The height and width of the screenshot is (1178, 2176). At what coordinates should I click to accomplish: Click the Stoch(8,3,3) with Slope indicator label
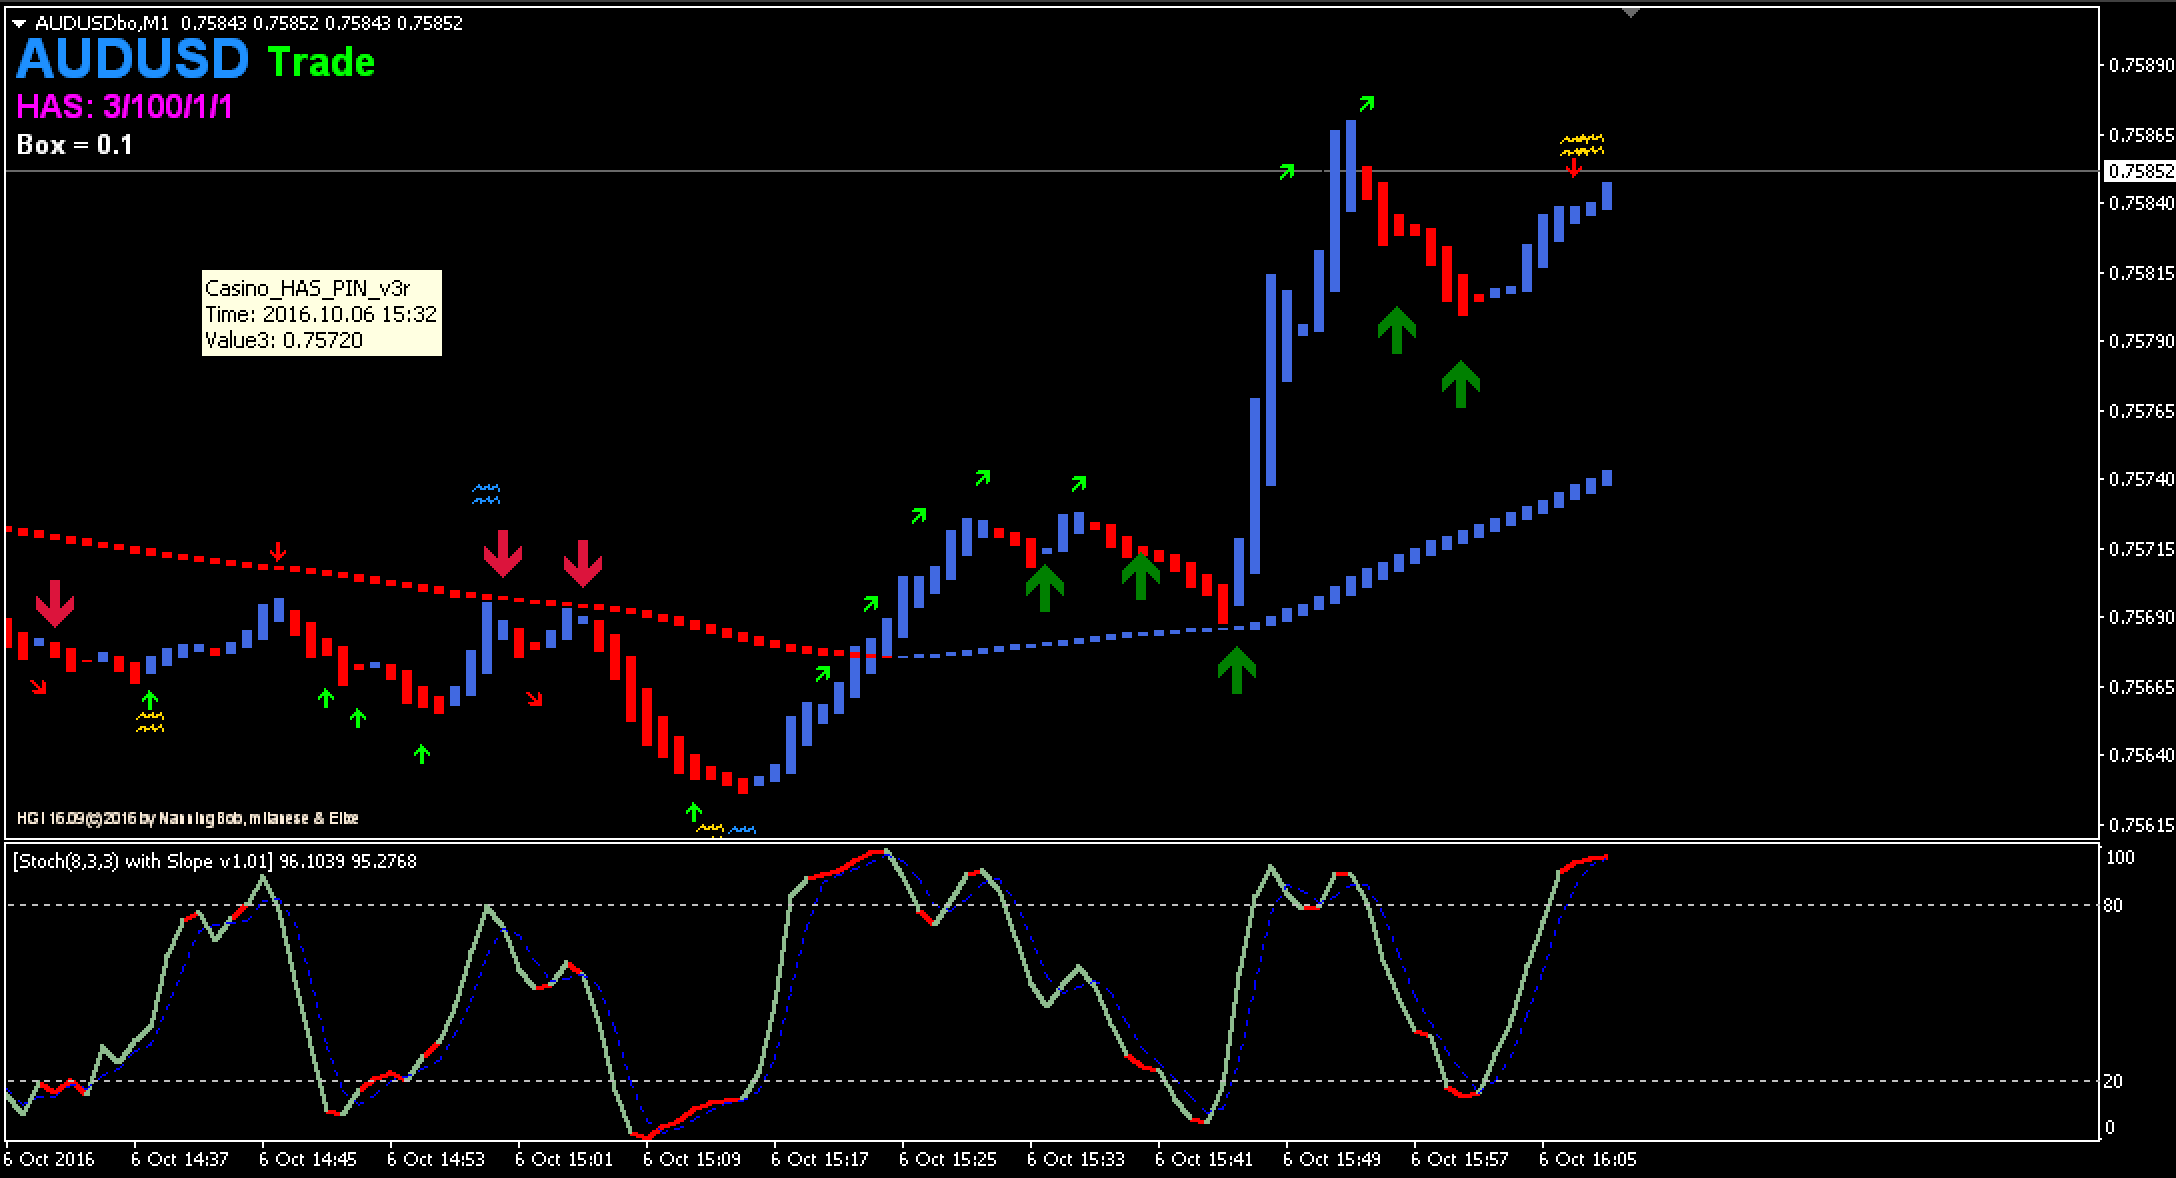[x=215, y=861]
